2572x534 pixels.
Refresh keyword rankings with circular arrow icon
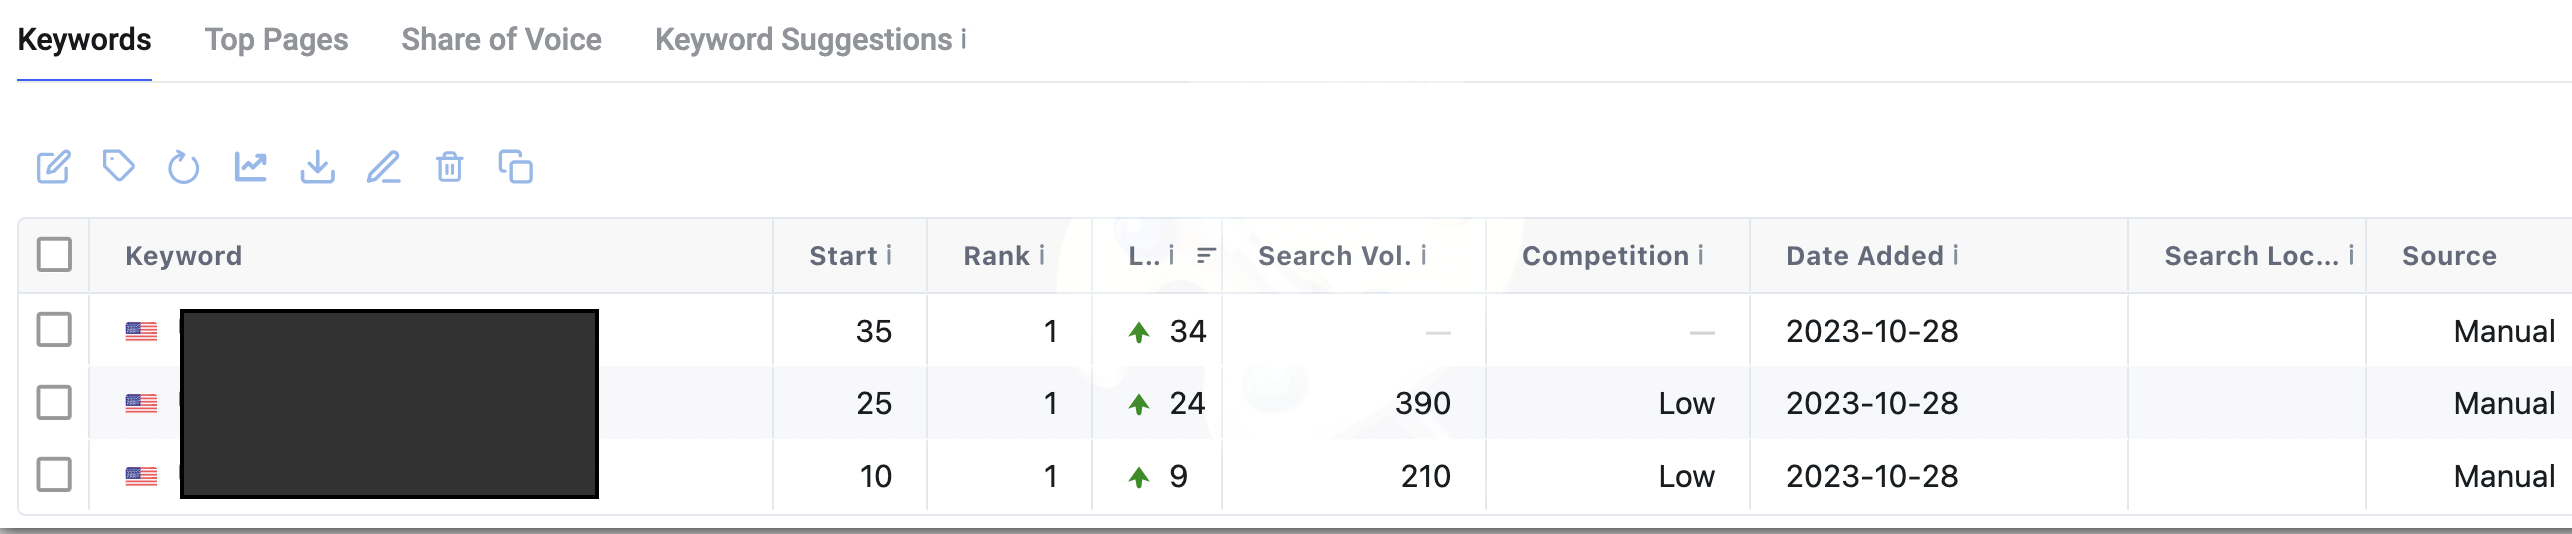click(184, 167)
